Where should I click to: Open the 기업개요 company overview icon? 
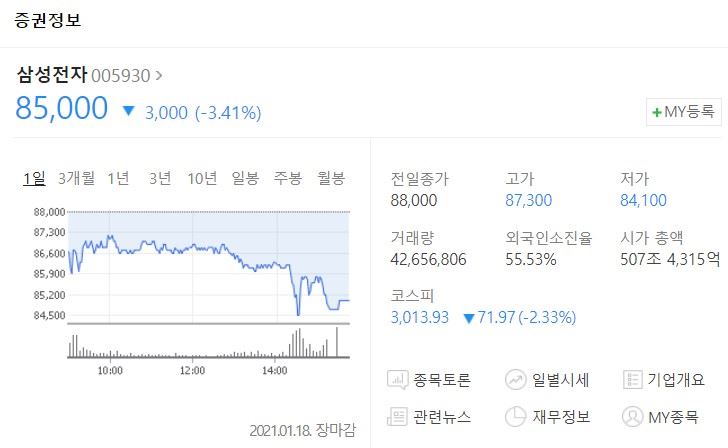coord(632,380)
